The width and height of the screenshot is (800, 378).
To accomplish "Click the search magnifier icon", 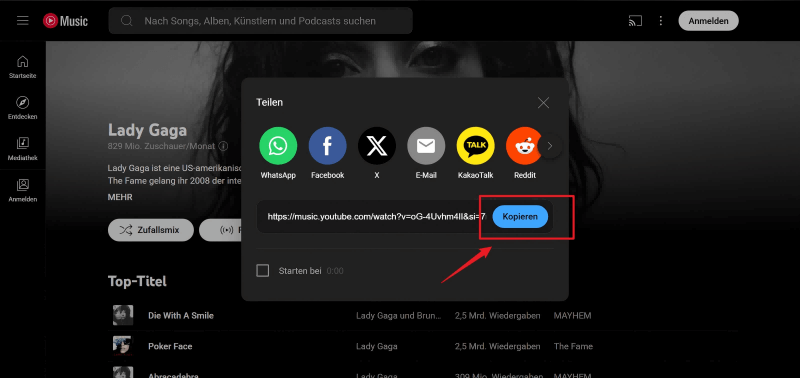I will pos(127,21).
